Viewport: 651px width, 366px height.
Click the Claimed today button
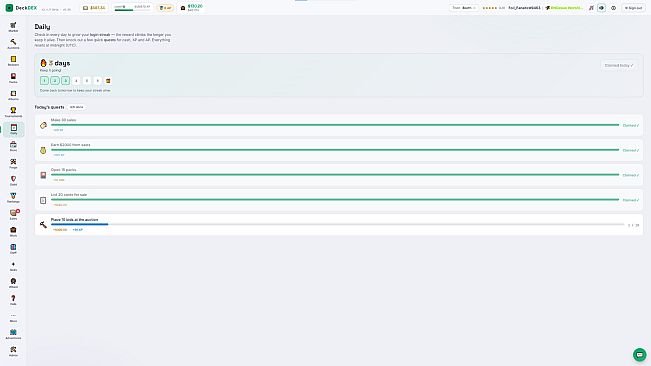[x=619, y=65]
